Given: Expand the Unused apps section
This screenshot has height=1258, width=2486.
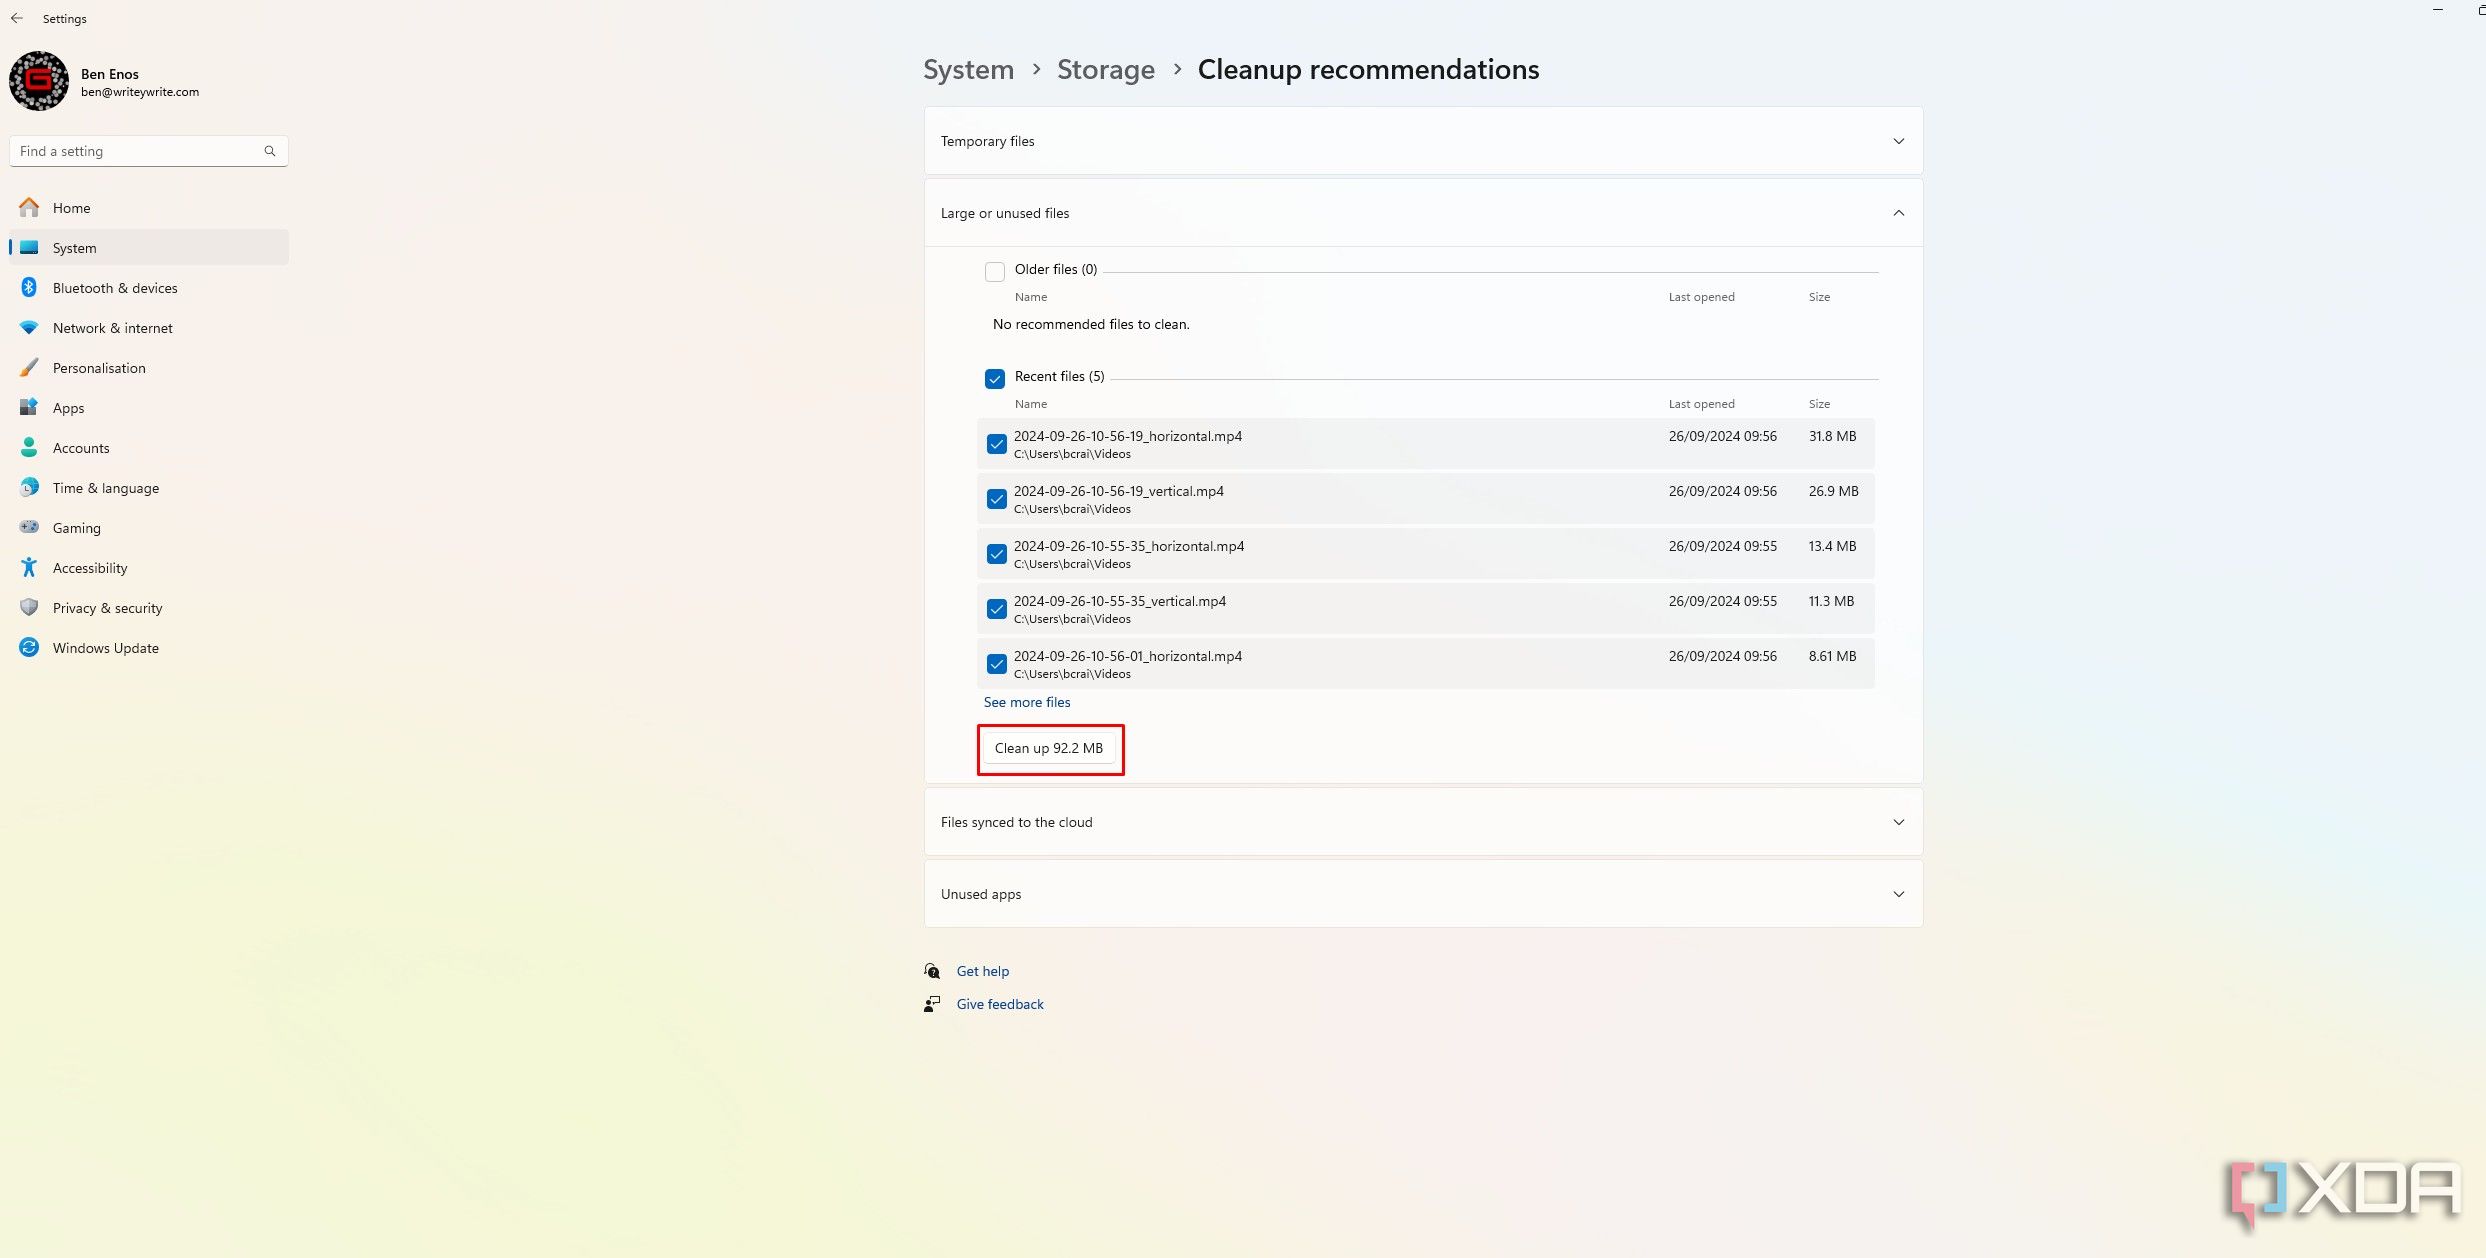Looking at the screenshot, I should click(1423, 894).
